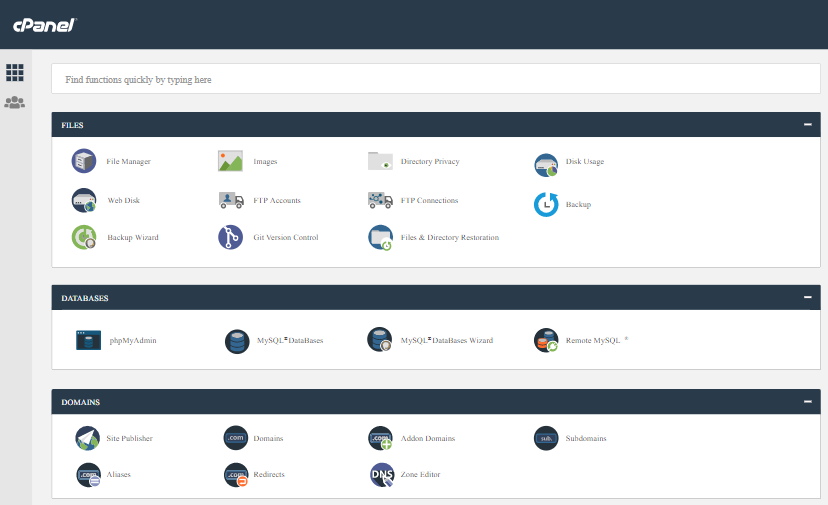Click the Aliases link

pos(118,474)
